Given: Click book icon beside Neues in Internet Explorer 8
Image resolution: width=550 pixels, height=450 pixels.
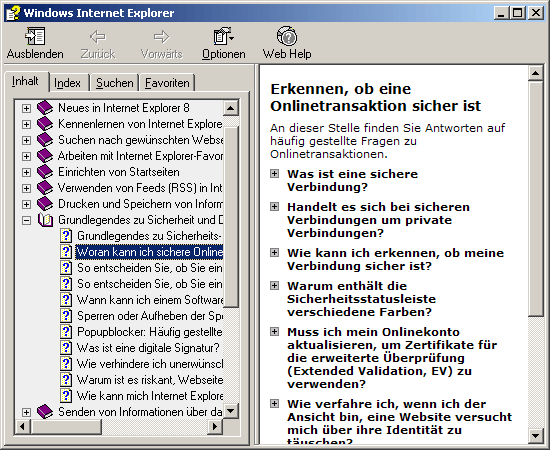Looking at the screenshot, I should 45,108.
